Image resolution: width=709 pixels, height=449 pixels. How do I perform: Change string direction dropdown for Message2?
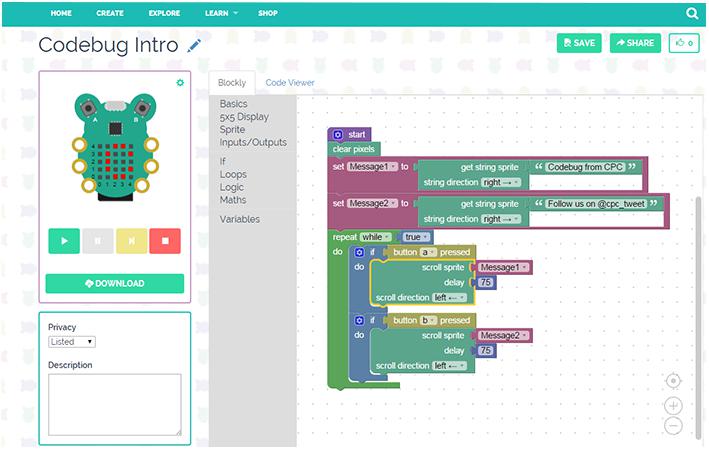point(501,219)
